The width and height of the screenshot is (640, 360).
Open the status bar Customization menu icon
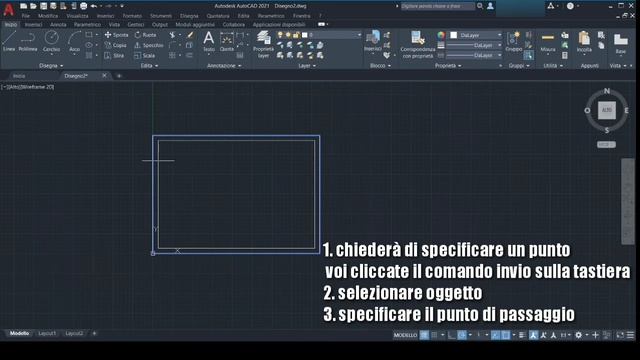pyautogui.click(x=630, y=335)
